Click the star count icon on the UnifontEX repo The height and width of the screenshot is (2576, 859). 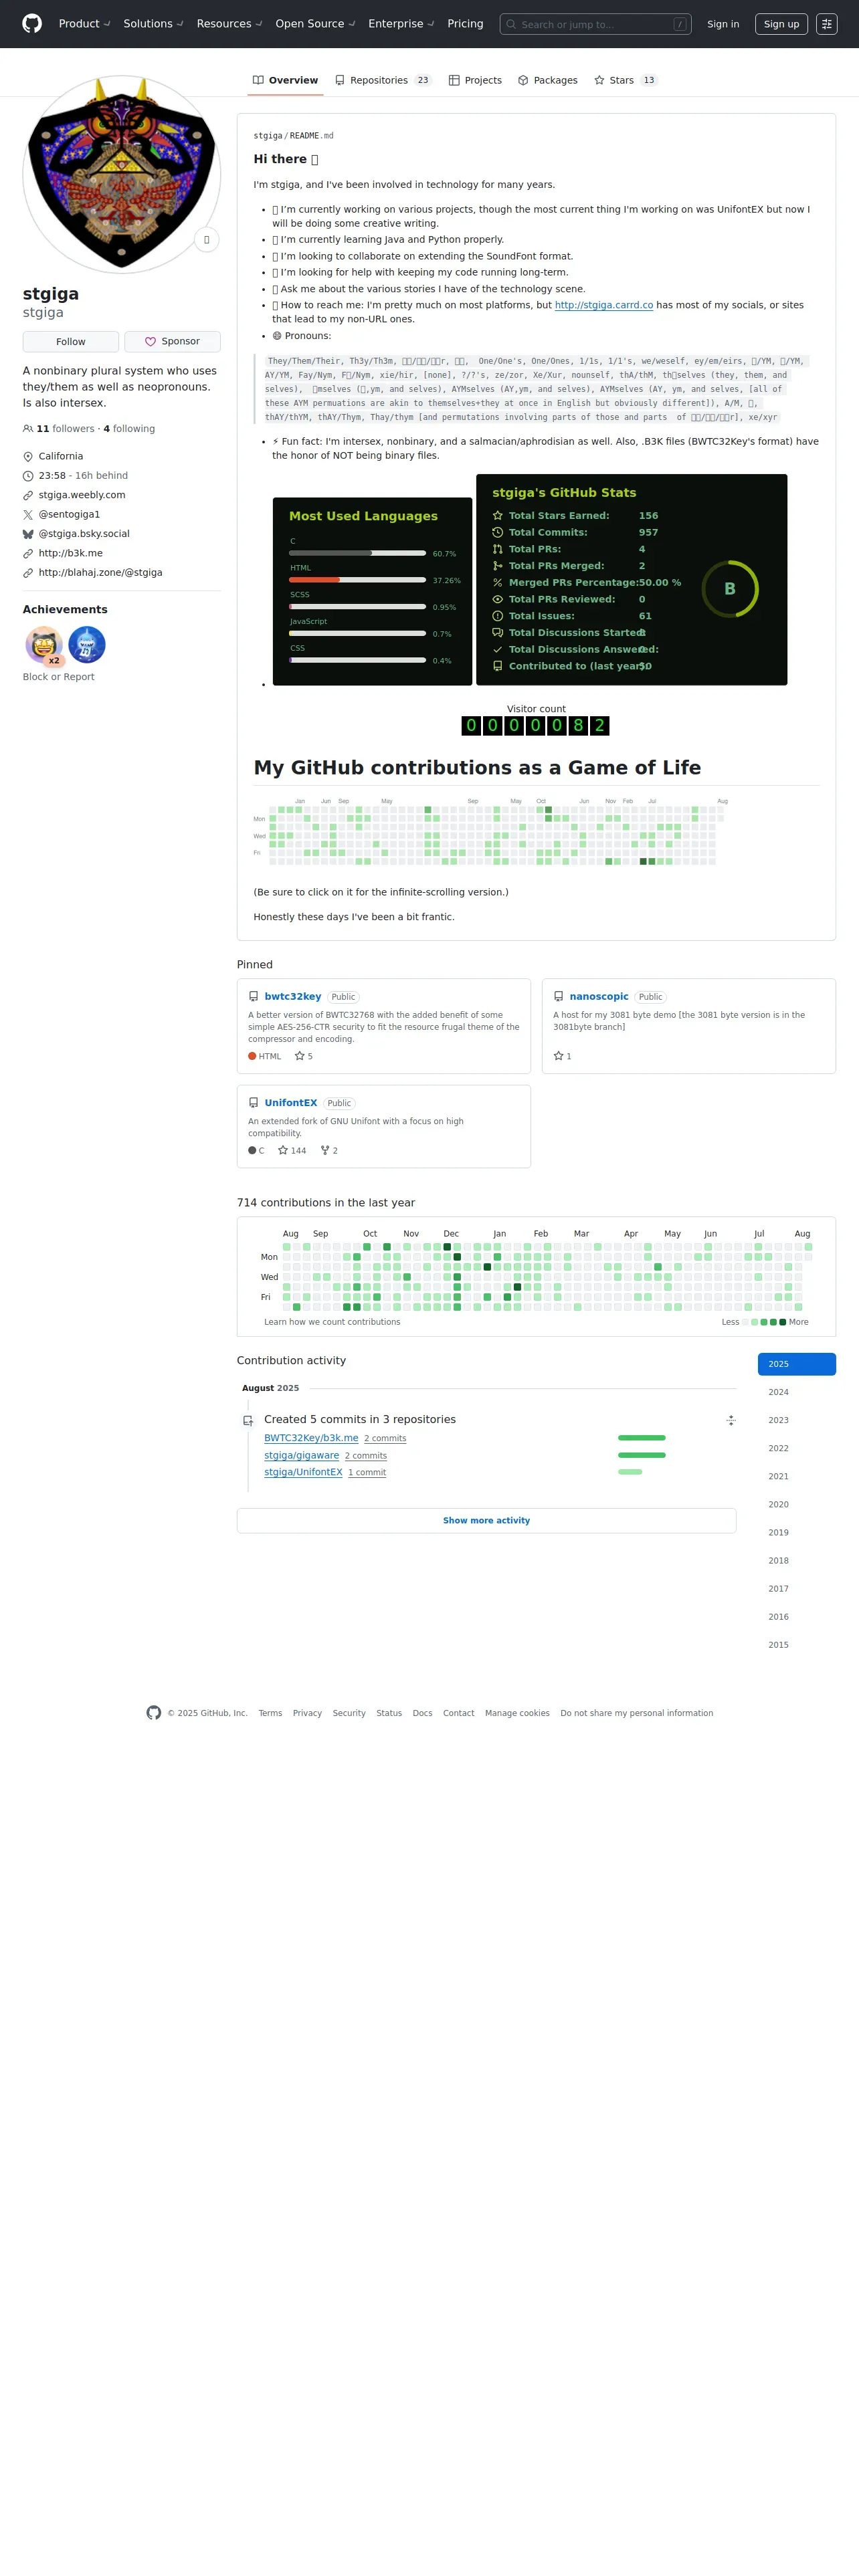(283, 1151)
